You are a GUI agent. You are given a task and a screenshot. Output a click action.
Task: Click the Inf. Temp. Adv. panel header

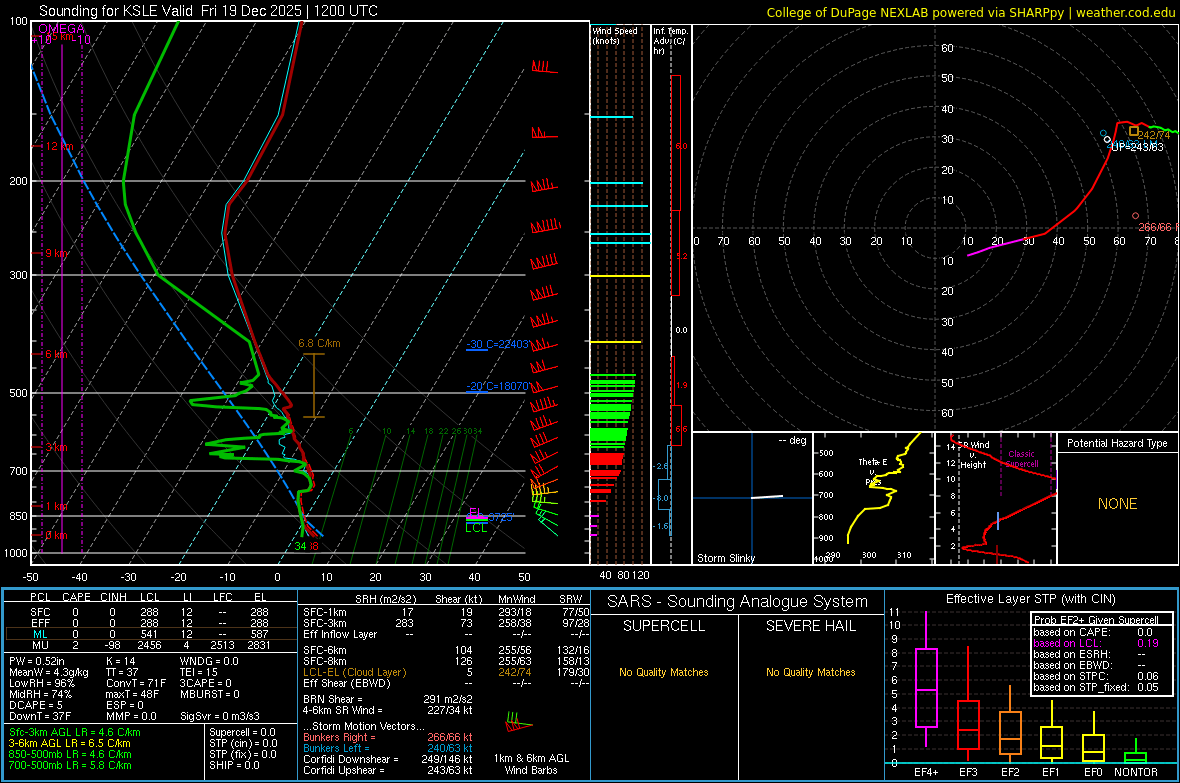pos(670,41)
